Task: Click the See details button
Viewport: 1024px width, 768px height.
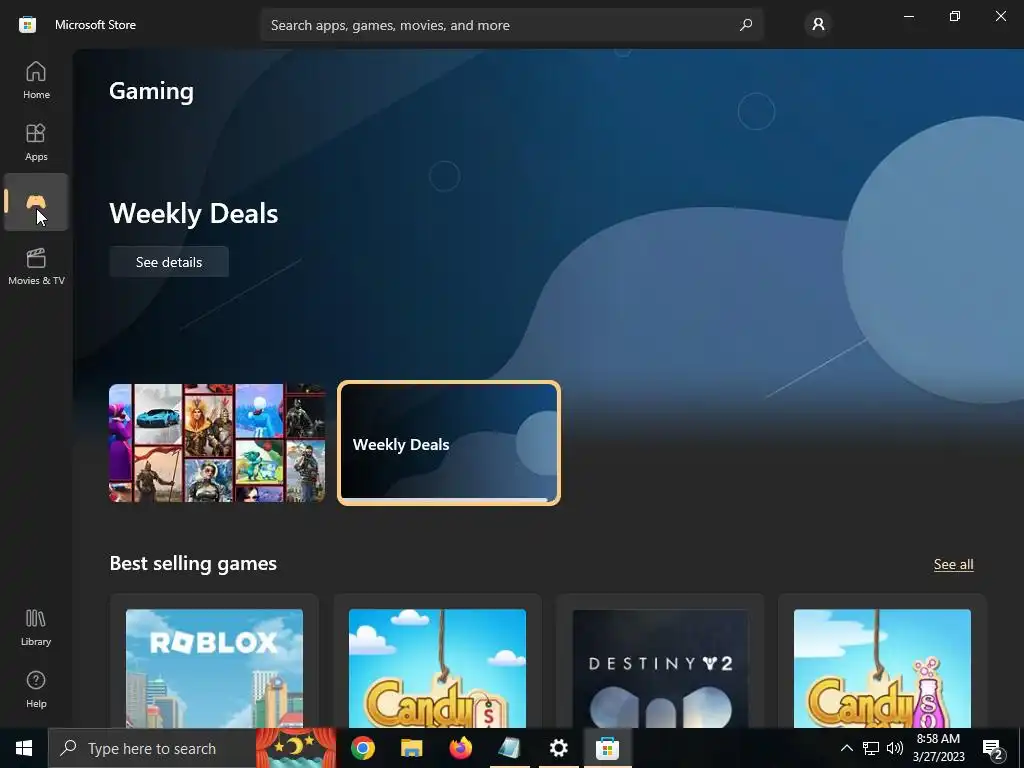Action: pos(168,262)
